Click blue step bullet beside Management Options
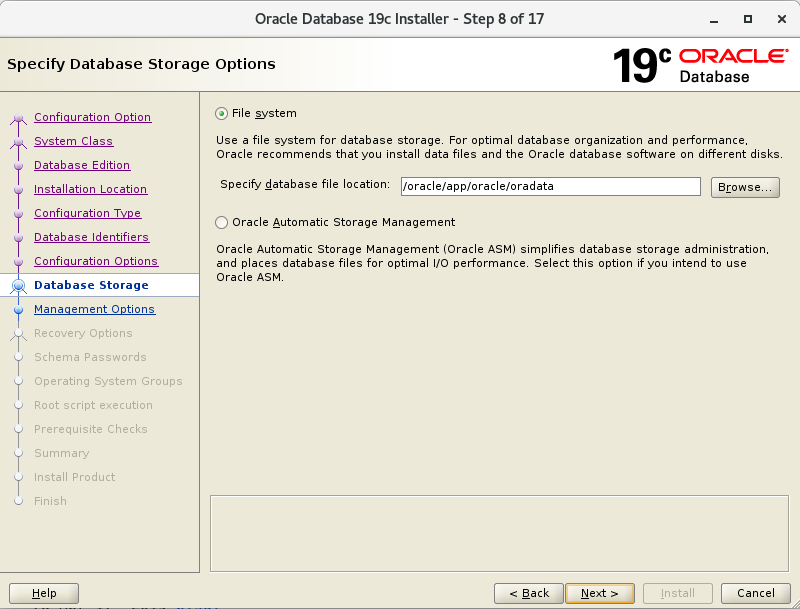This screenshot has width=800, height=609. (19, 310)
